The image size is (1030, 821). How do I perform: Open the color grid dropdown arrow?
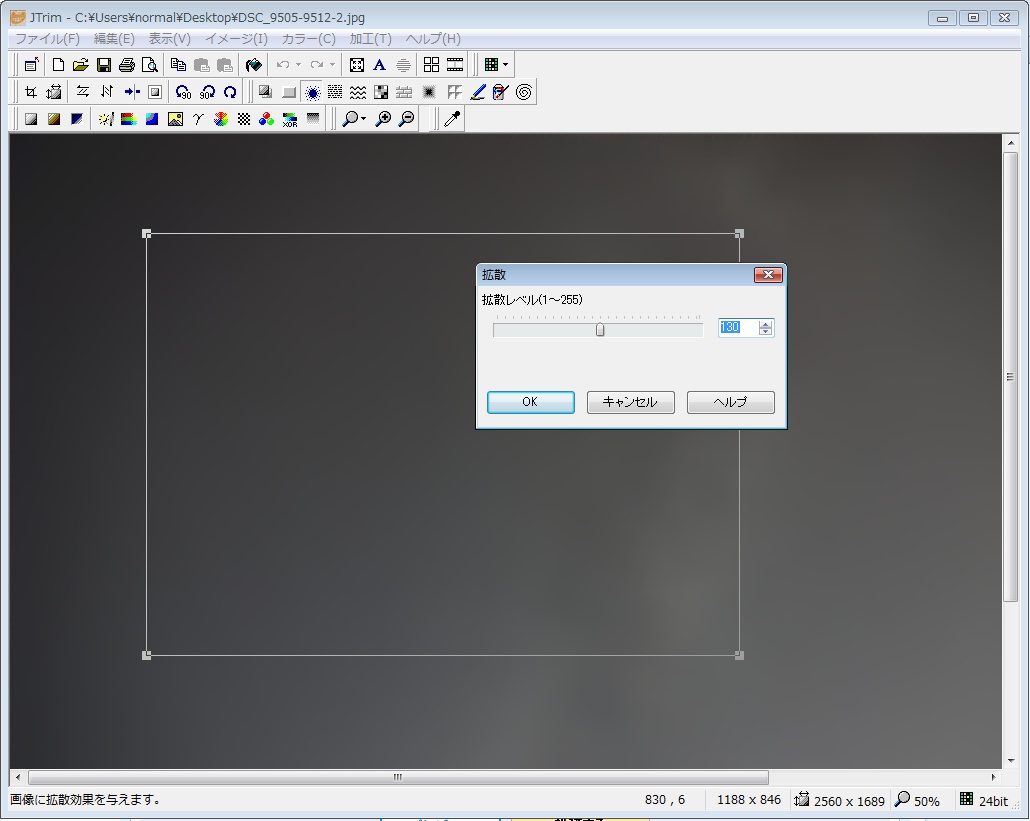click(x=505, y=65)
